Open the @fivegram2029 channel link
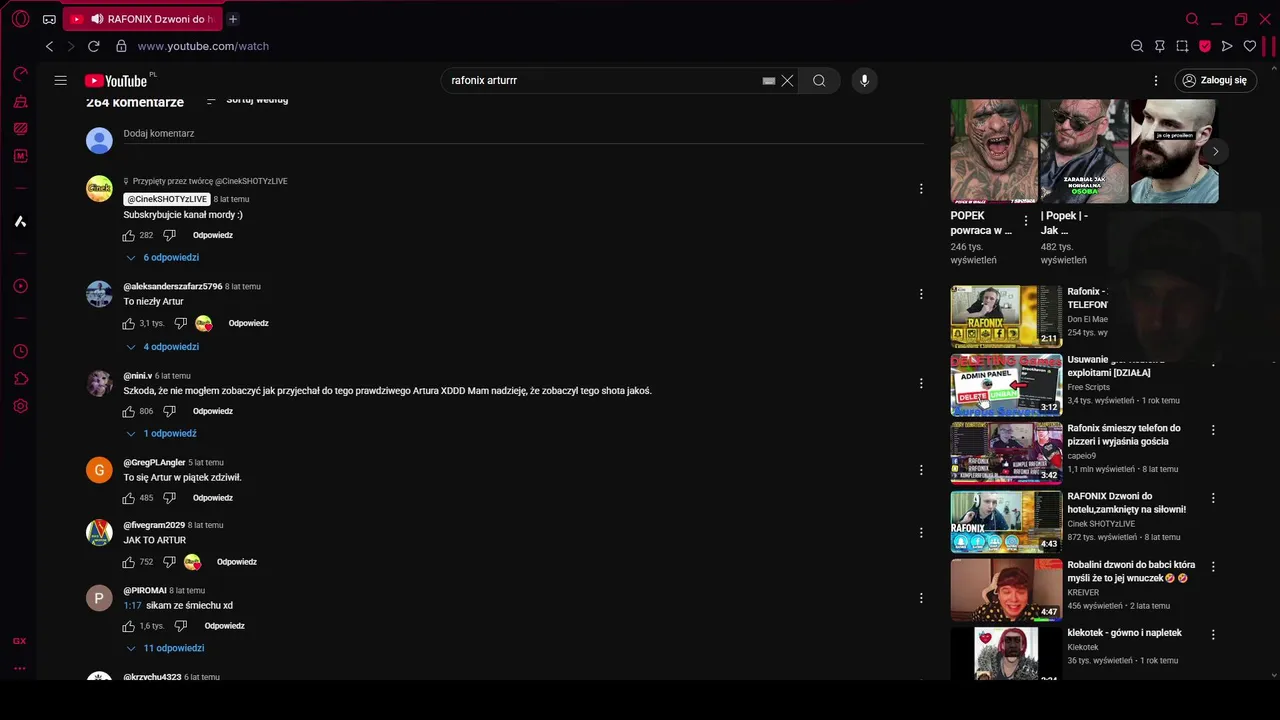Image resolution: width=1280 pixels, height=720 pixels. pyautogui.click(x=154, y=525)
